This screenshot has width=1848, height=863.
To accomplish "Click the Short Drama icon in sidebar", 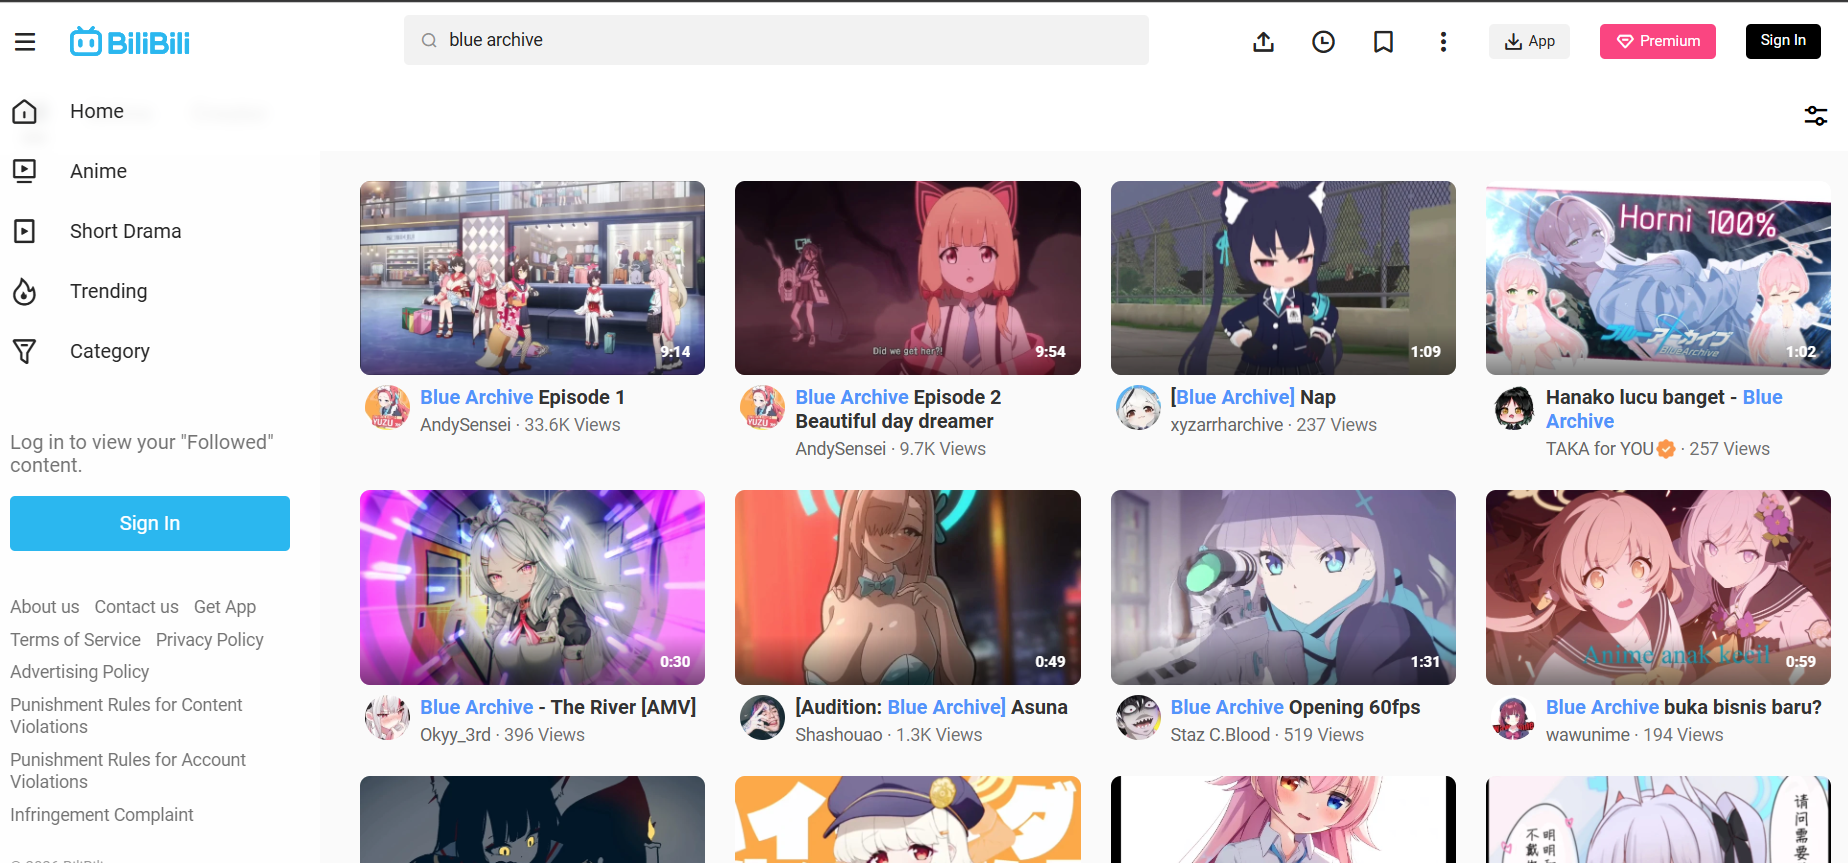I will coord(25,231).
